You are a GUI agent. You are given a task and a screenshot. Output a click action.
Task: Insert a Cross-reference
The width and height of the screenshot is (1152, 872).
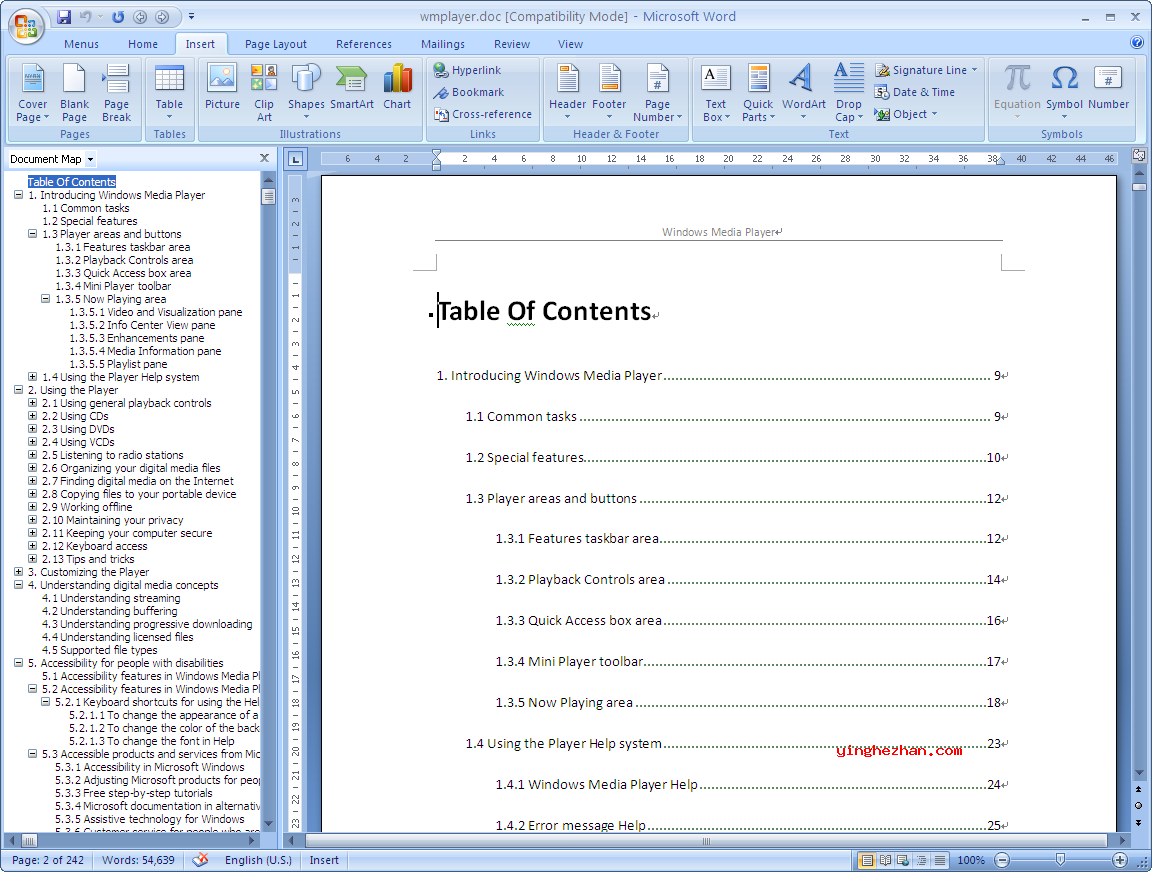click(x=483, y=114)
